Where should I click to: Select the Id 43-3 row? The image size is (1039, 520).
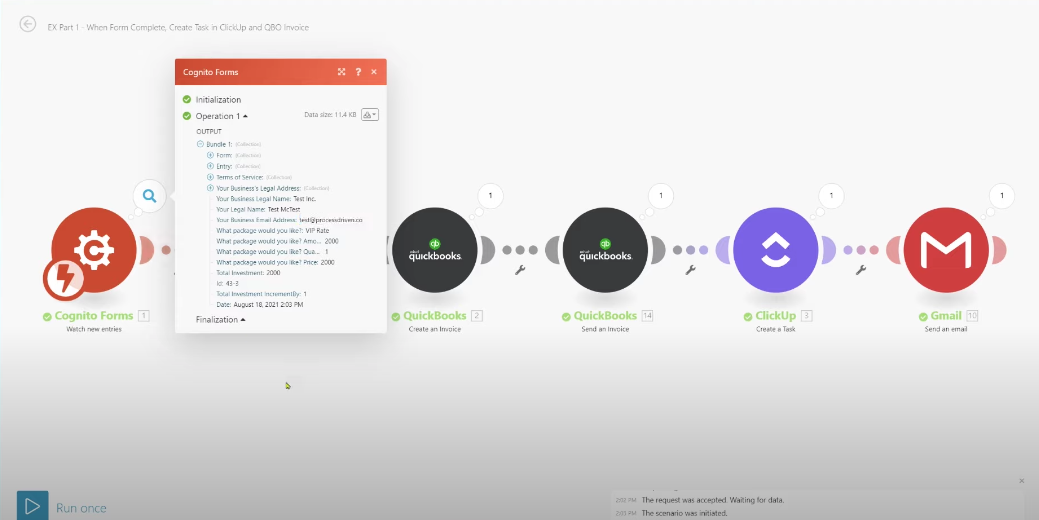[227, 284]
